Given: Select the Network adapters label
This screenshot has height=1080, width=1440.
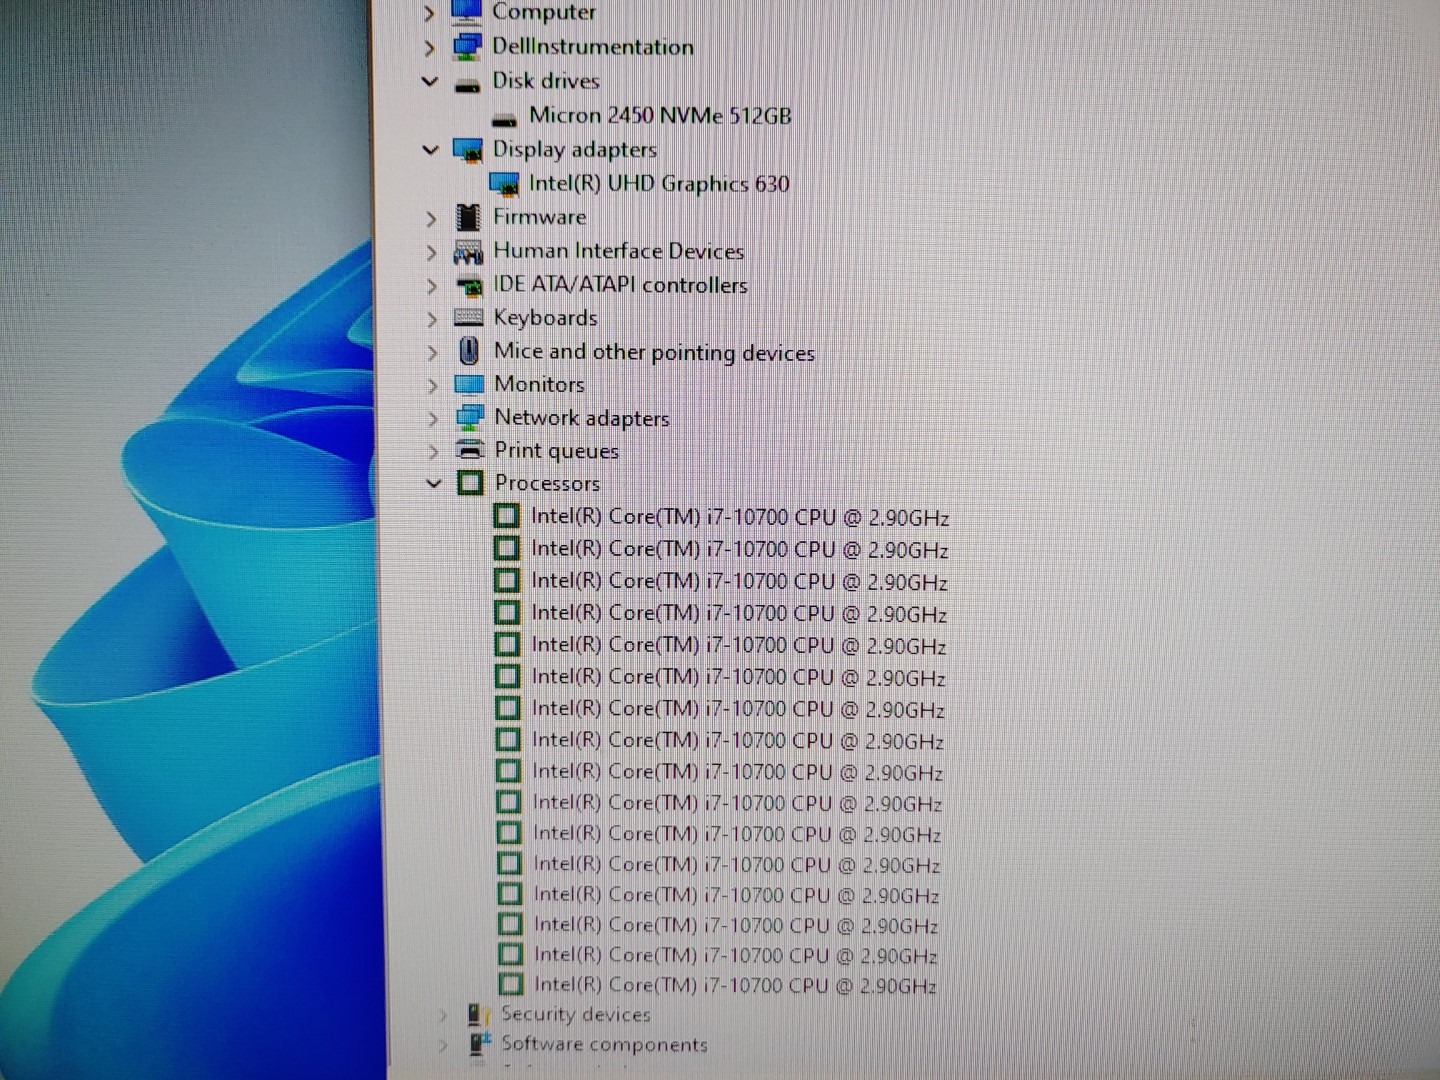Looking at the screenshot, I should coord(582,418).
